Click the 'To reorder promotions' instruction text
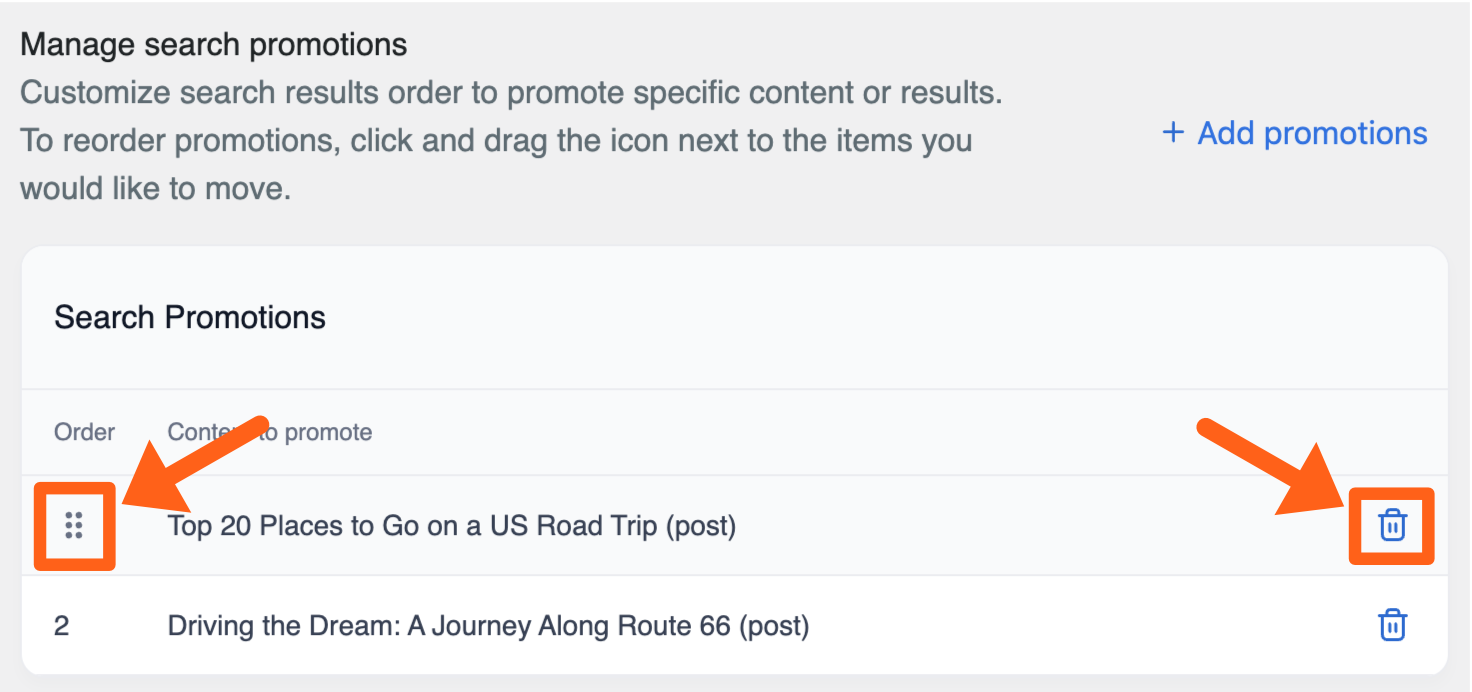Screen dimensions: 1472x692 (x=495, y=140)
